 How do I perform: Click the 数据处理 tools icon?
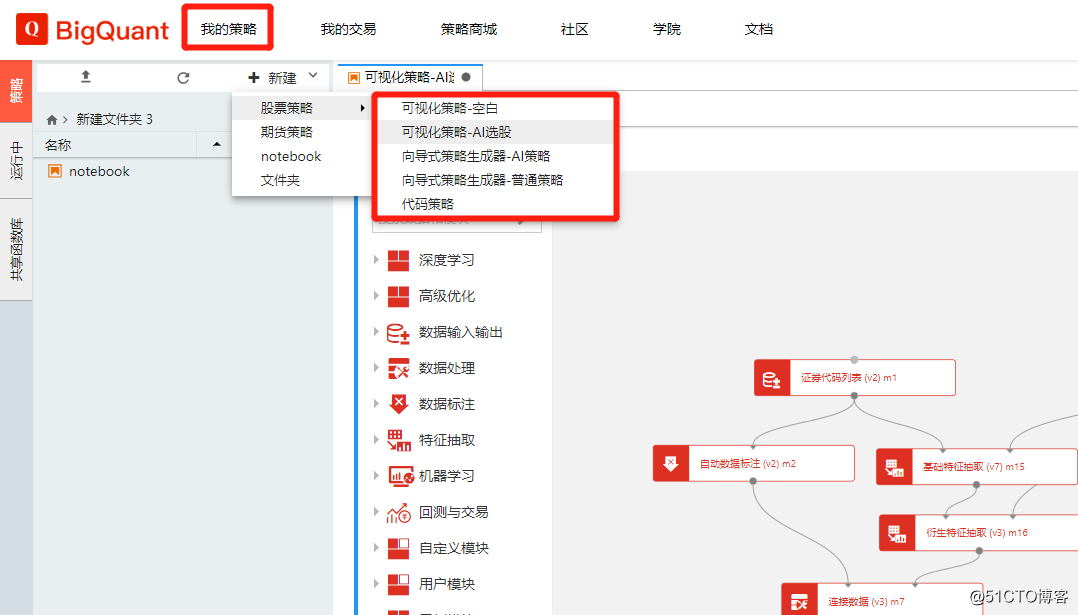coord(398,368)
